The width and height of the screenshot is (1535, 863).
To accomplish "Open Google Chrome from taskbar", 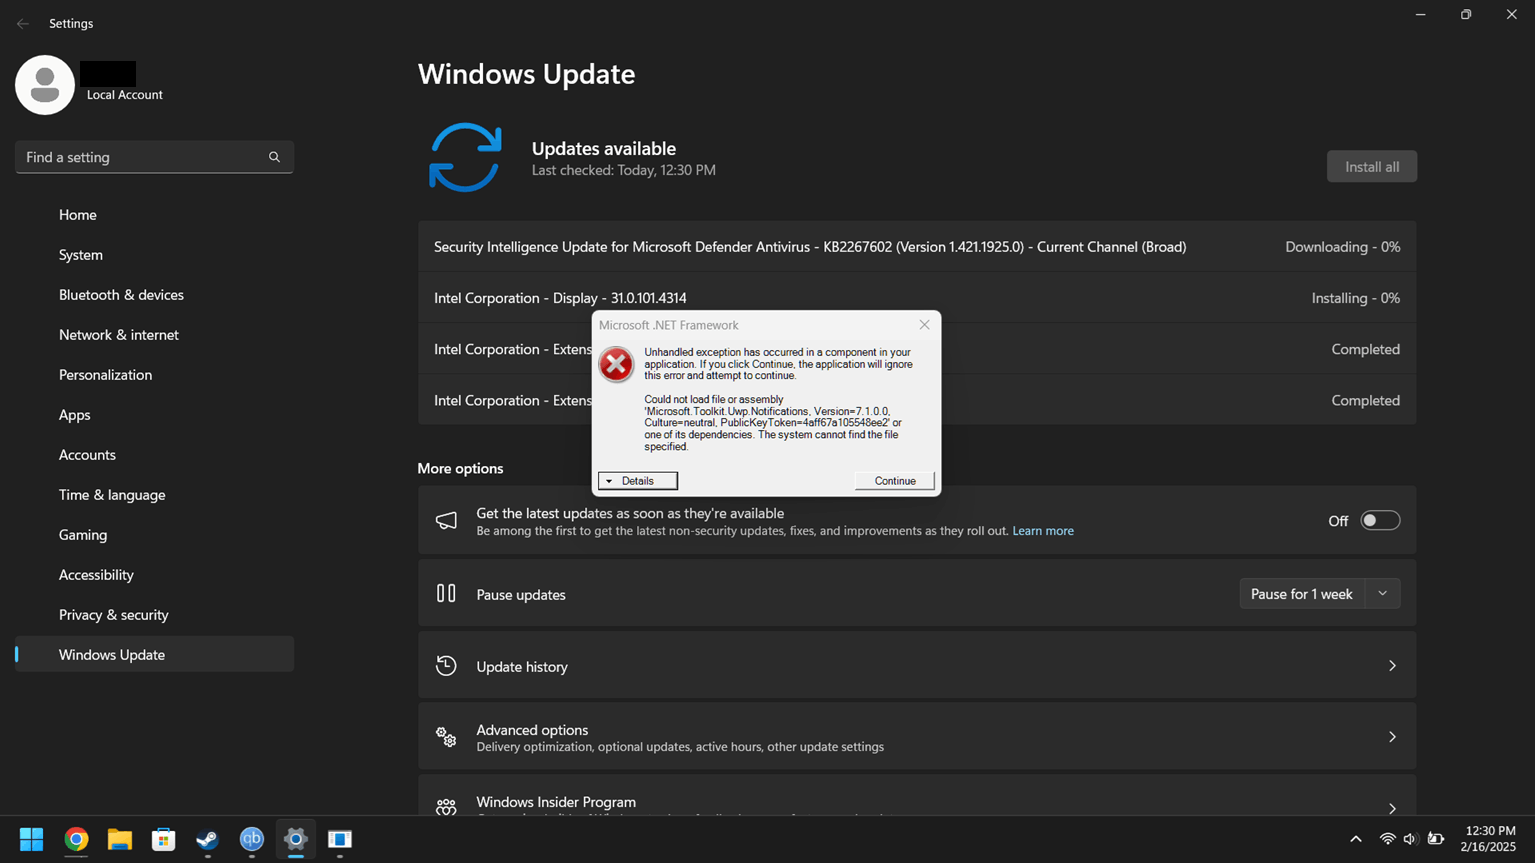I will [x=76, y=839].
